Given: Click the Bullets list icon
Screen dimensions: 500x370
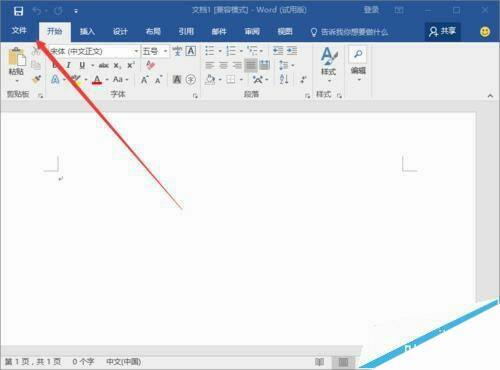Looking at the screenshot, I should [x=210, y=51].
